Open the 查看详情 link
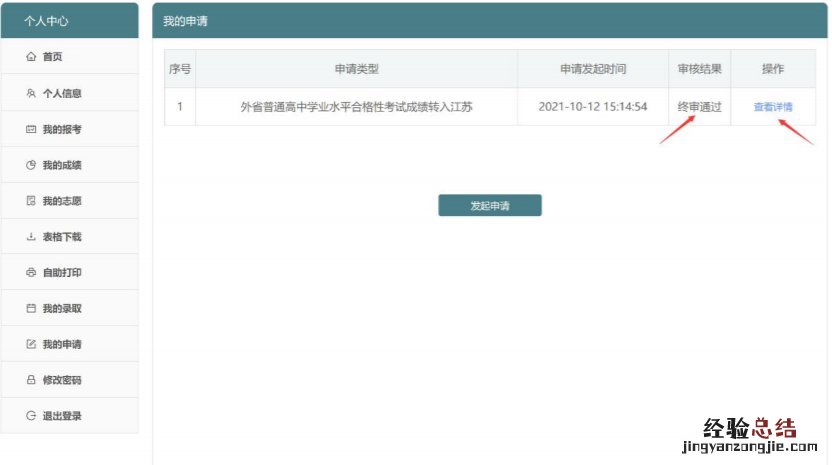Screen dimensions: 832x465 point(773,107)
